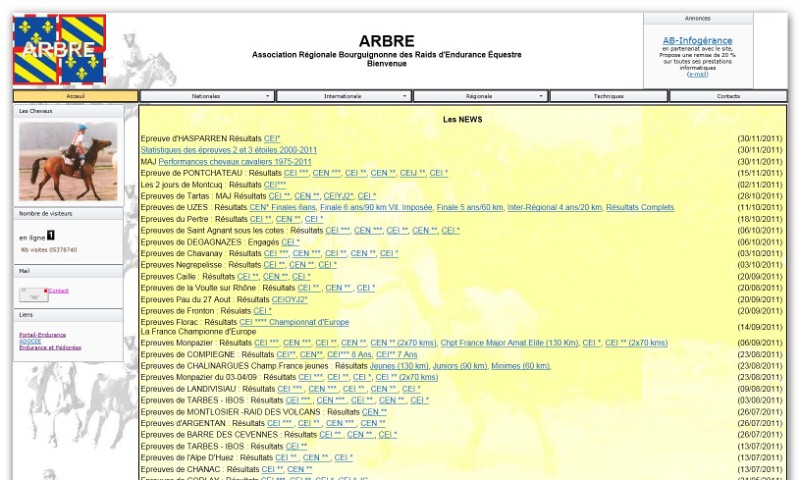
Task: Open COMPIEGNE CEI** 7 Ans link
Action: click(x=396, y=355)
